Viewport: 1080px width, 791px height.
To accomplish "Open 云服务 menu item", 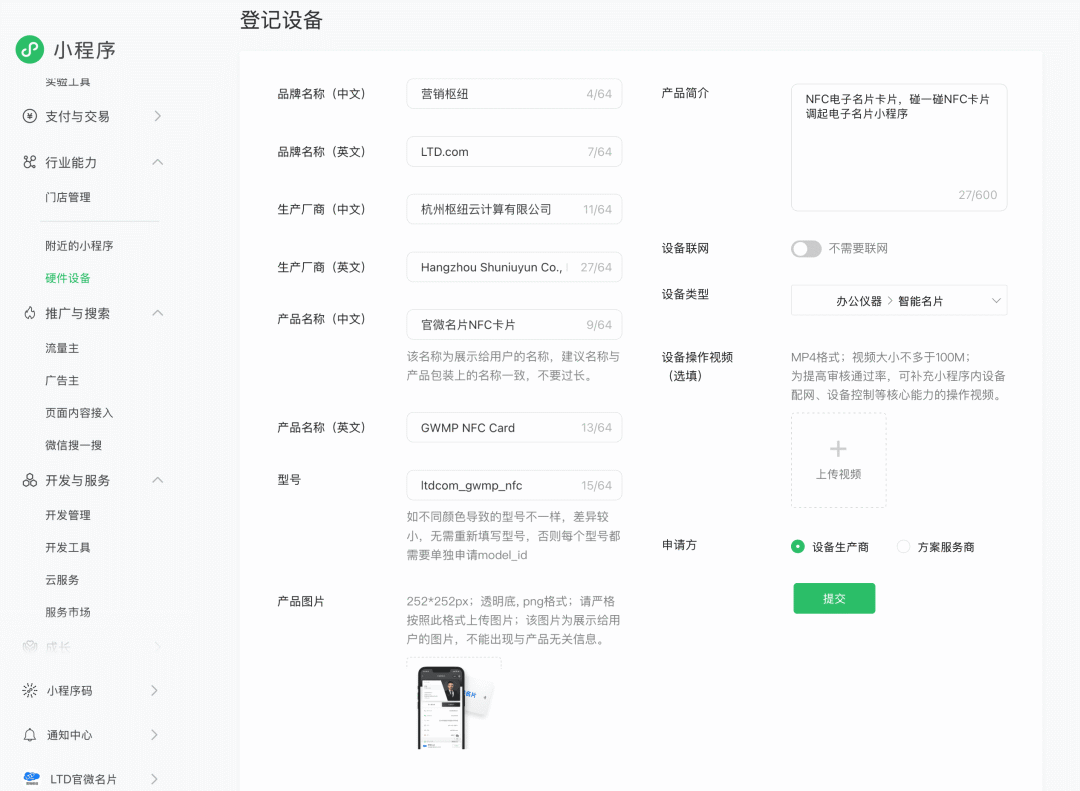I will [x=62, y=579].
